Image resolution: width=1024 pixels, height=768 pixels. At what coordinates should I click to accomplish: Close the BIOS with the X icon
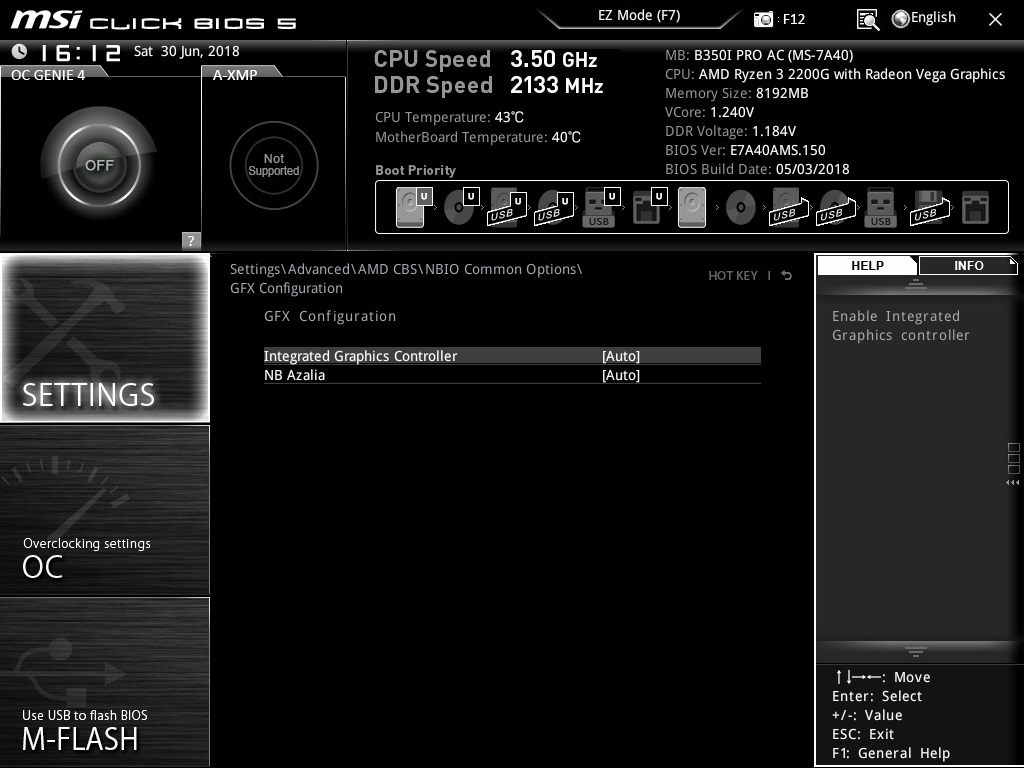pyautogui.click(x=995, y=20)
